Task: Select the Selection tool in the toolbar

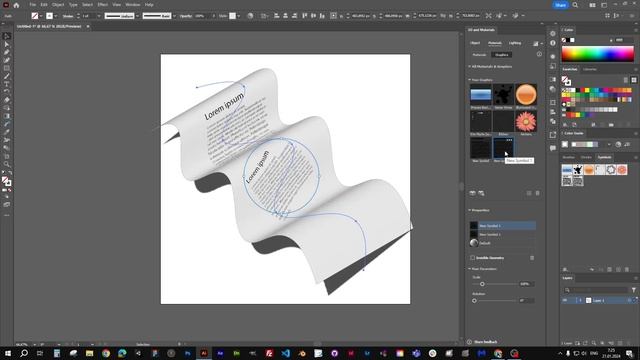Action: pyautogui.click(x=7, y=36)
